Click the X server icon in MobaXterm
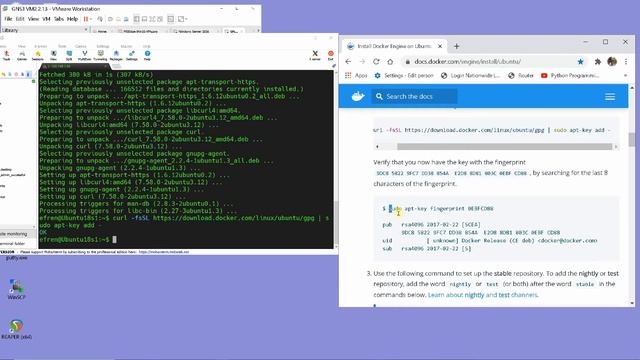640x360 pixels. 315,56
